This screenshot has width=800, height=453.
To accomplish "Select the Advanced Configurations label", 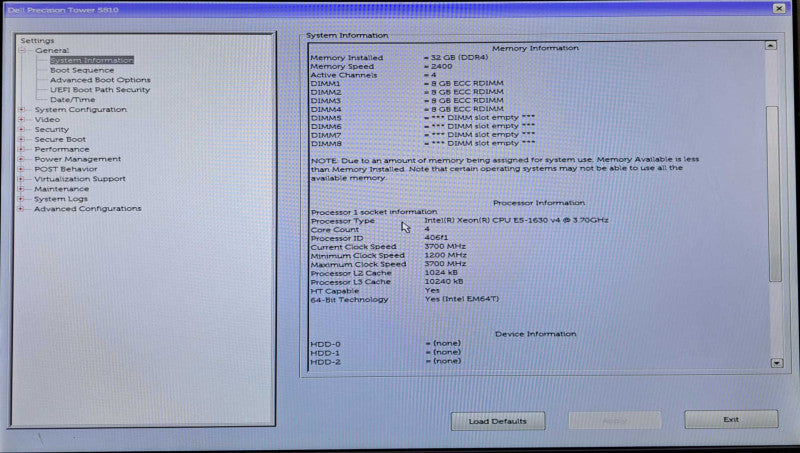I will tap(88, 209).
